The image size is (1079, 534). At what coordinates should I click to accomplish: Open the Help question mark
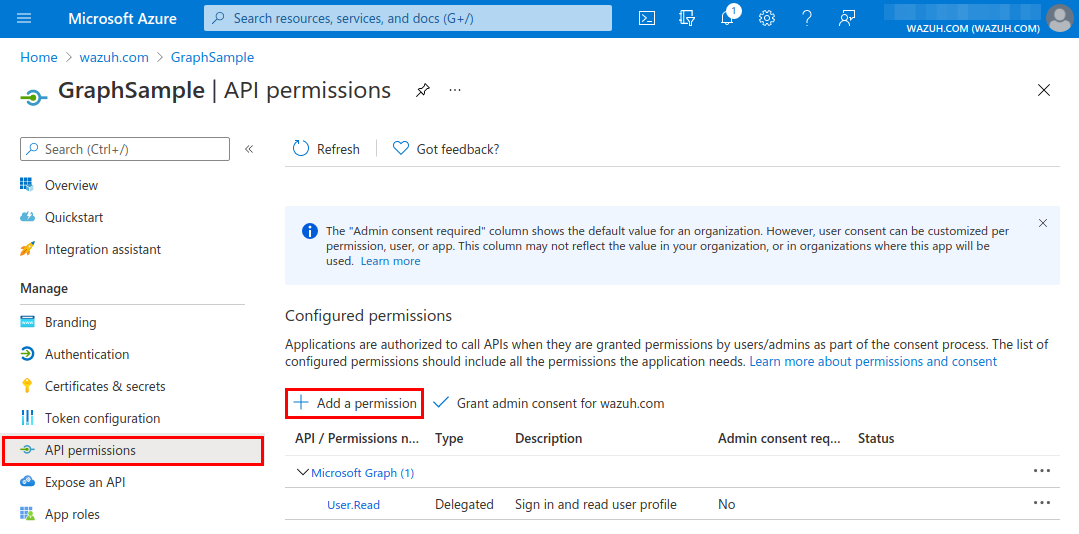pyautogui.click(x=807, y=19)
